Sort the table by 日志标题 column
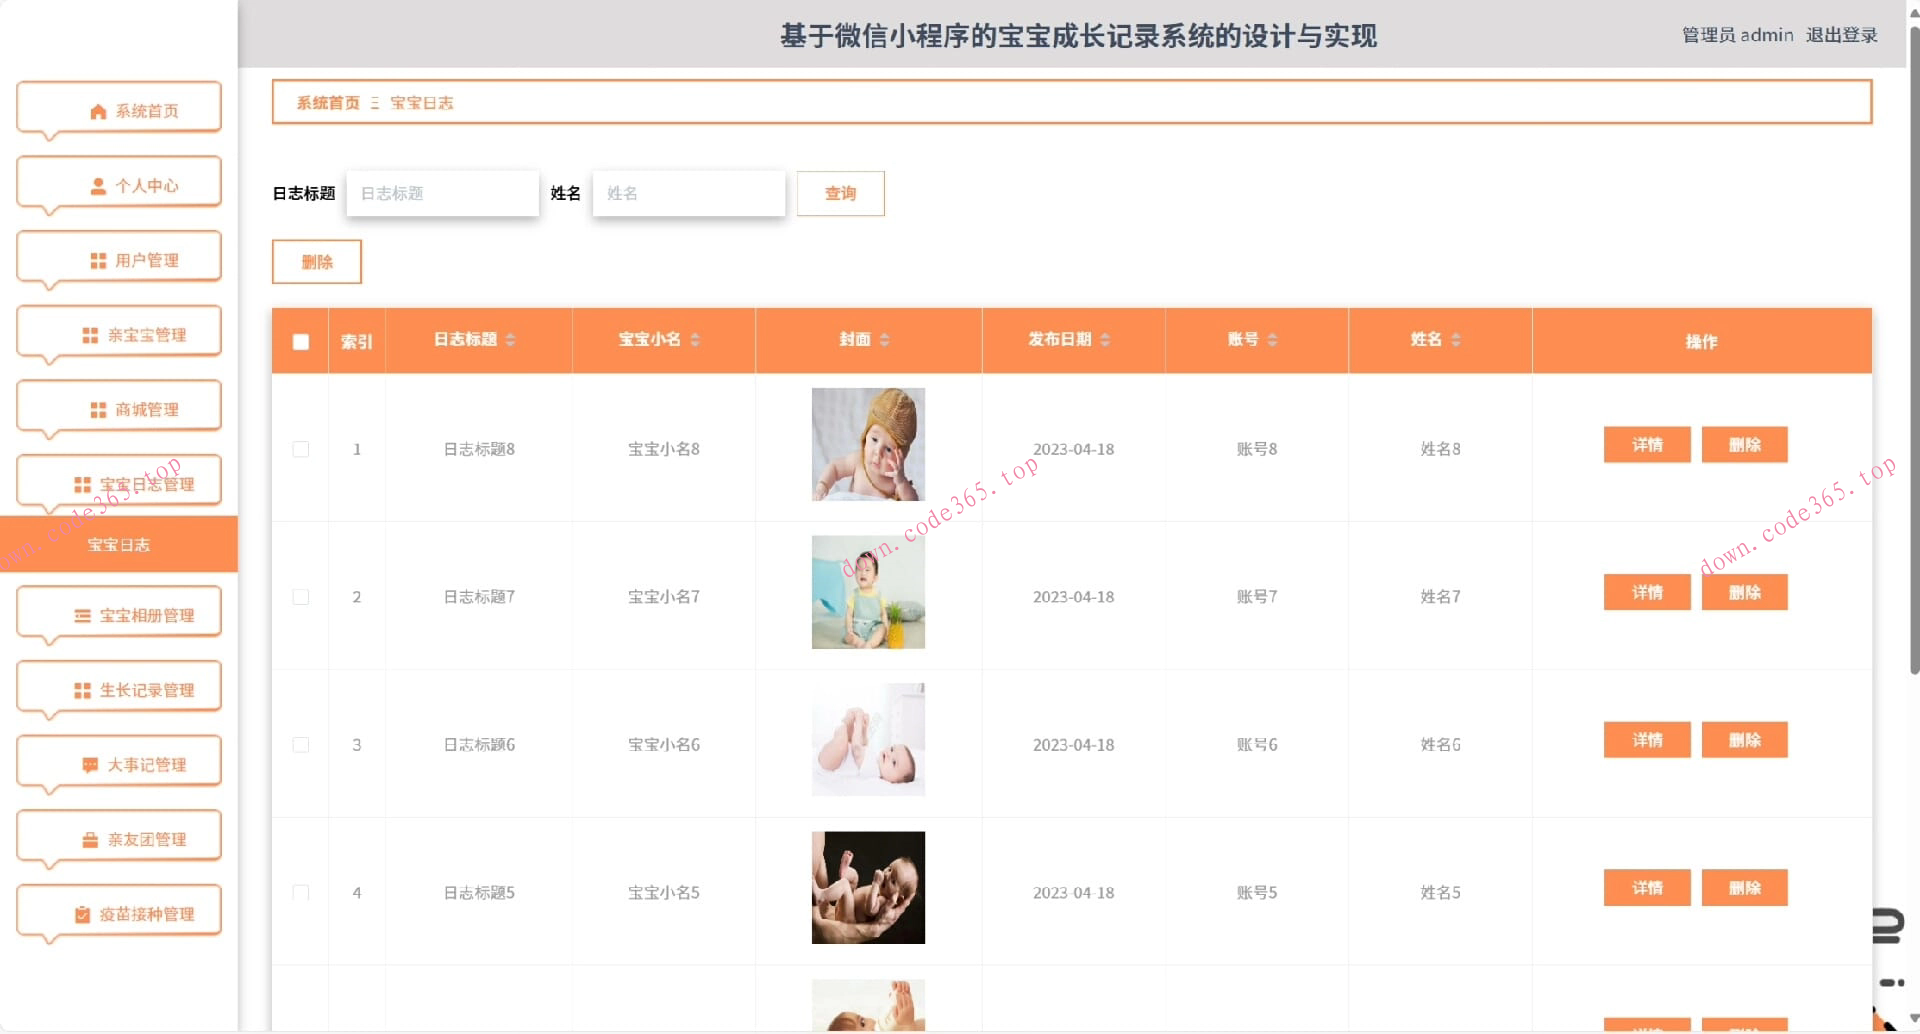Viewport: 1920px width, 1034px height. (511, 339)
